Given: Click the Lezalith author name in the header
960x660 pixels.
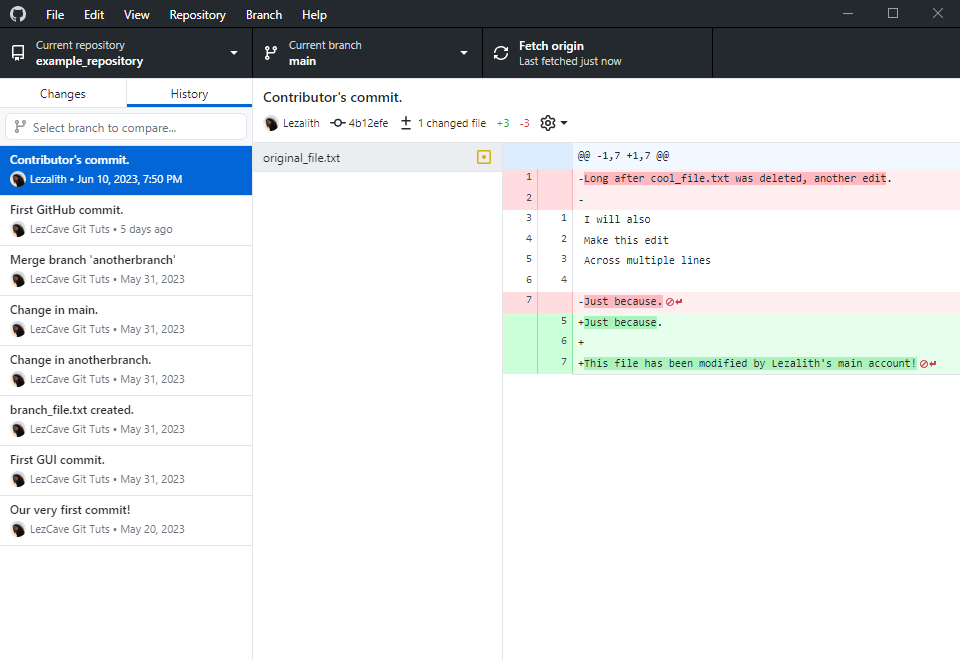Looking at the screenshot, I should (301, 123).
